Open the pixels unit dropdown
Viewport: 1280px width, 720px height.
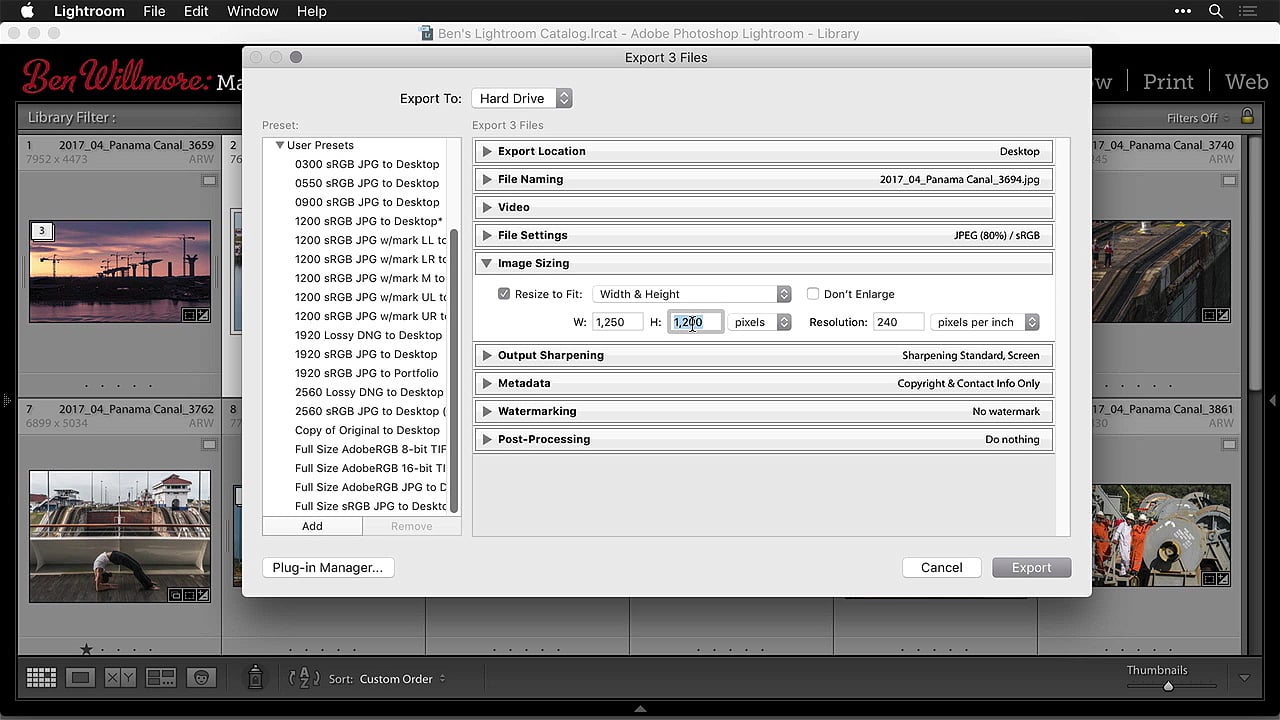click(x=759, y=322)
